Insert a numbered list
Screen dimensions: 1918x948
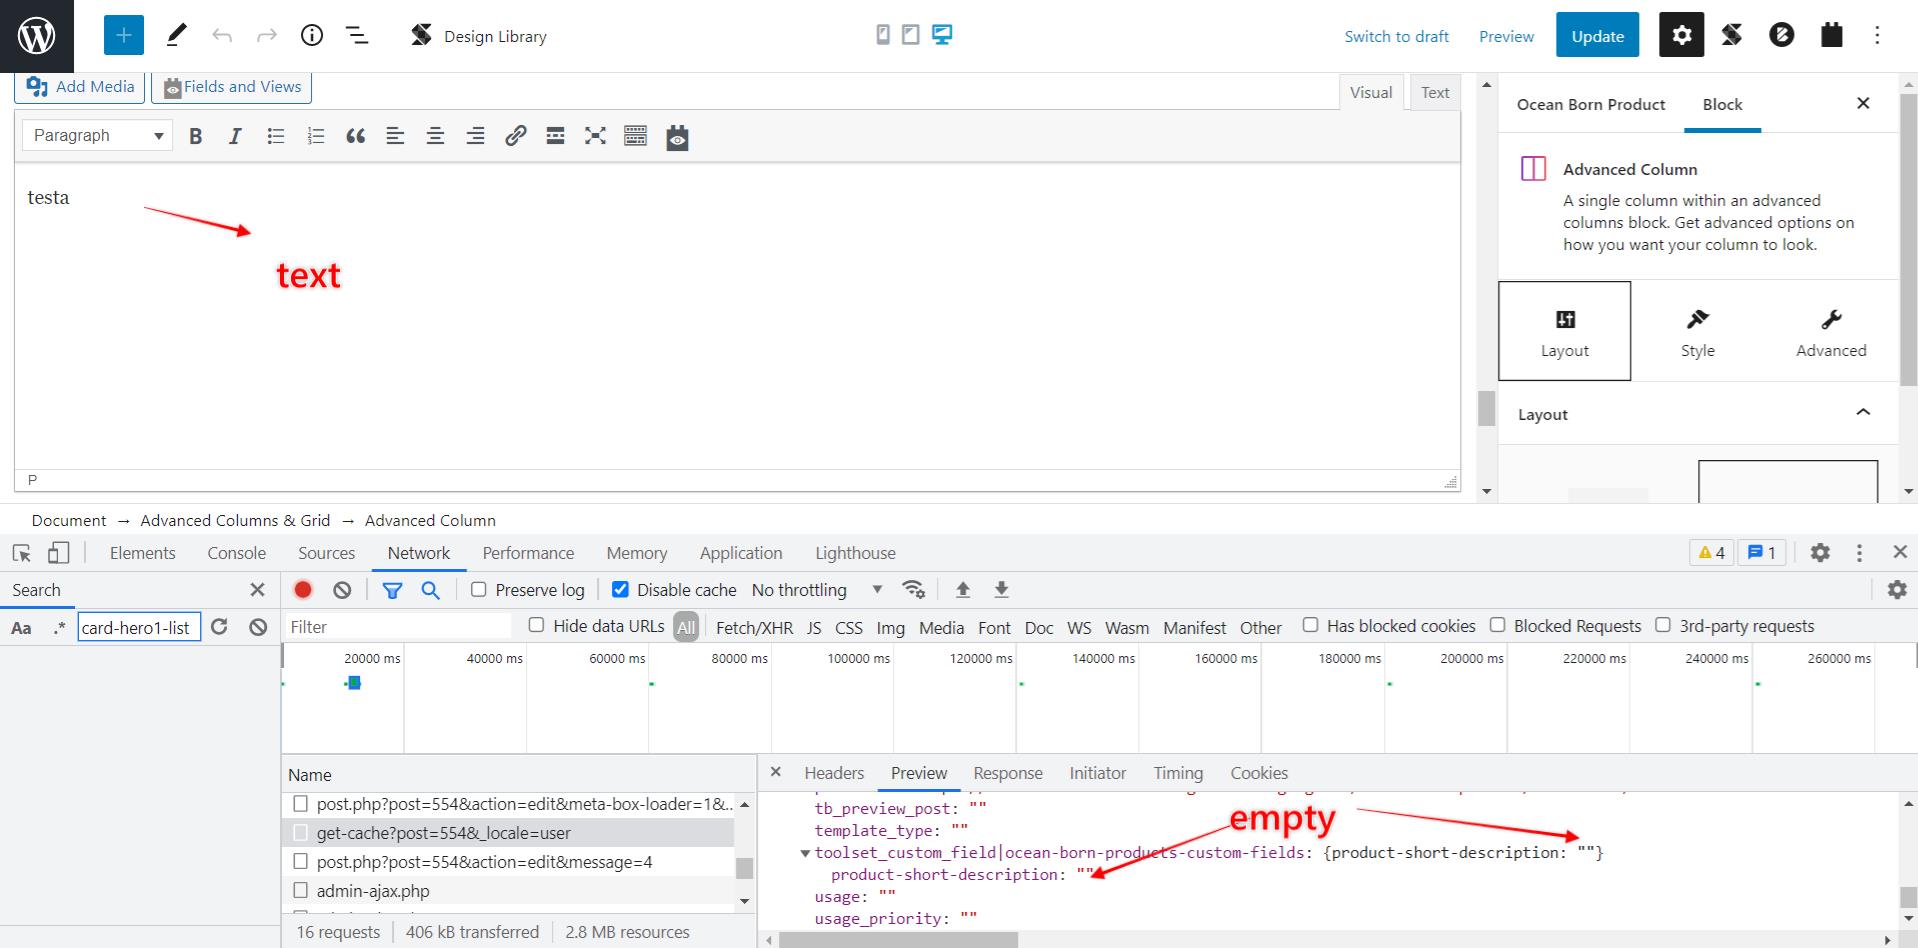tap(316, 136)
